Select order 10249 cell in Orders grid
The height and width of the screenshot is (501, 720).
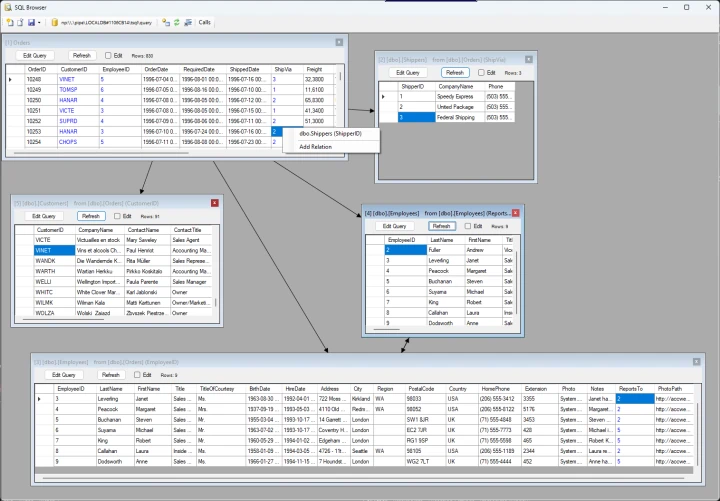[x=41, y=90]
